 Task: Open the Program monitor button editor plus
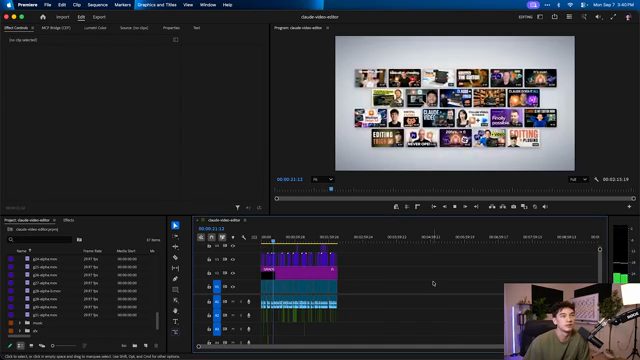tap(629, 207)
